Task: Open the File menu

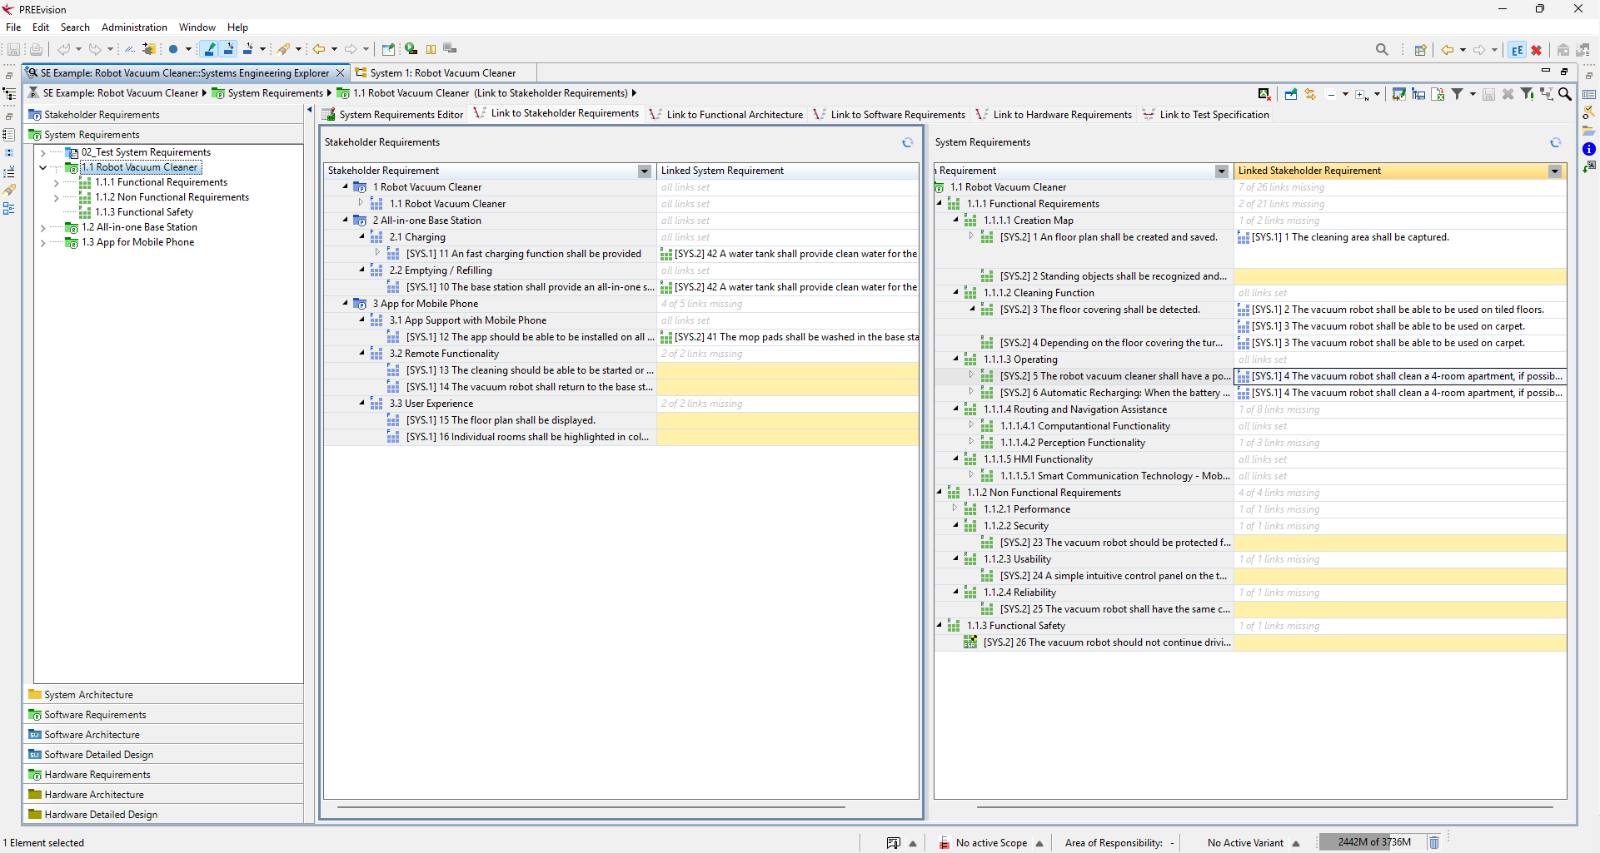Action: 13,27
